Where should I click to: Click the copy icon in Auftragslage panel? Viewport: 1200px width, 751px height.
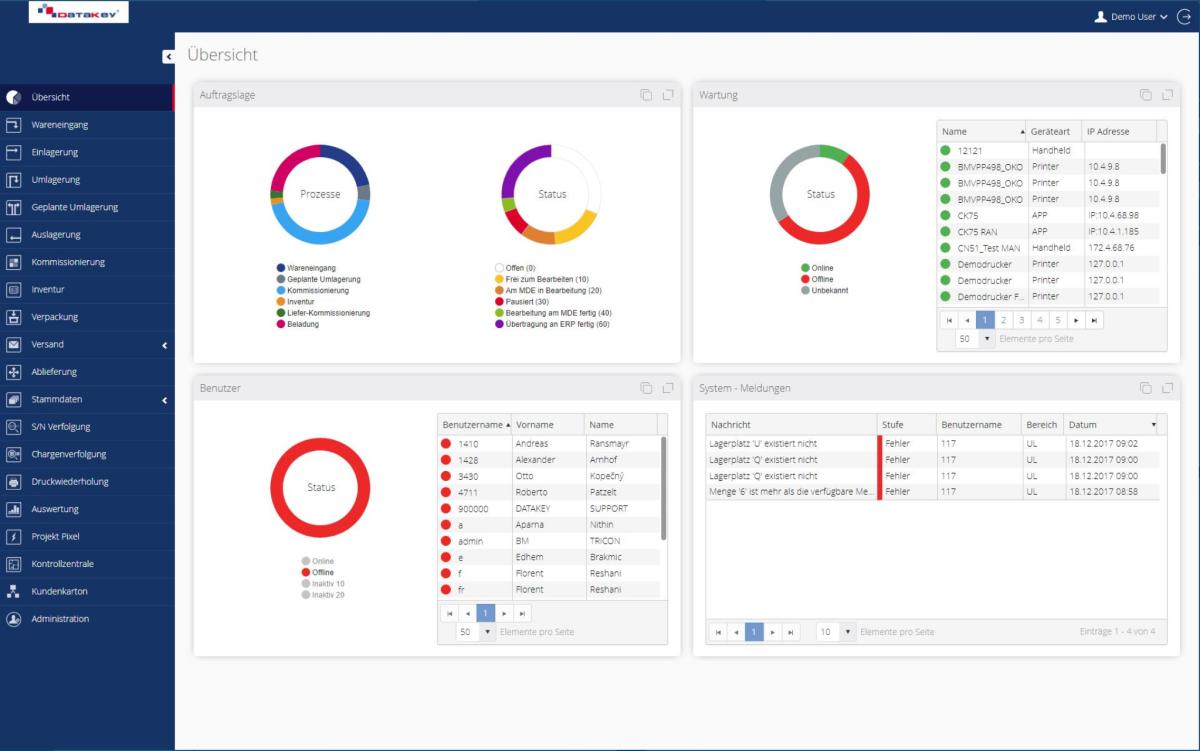pos(646,95)
